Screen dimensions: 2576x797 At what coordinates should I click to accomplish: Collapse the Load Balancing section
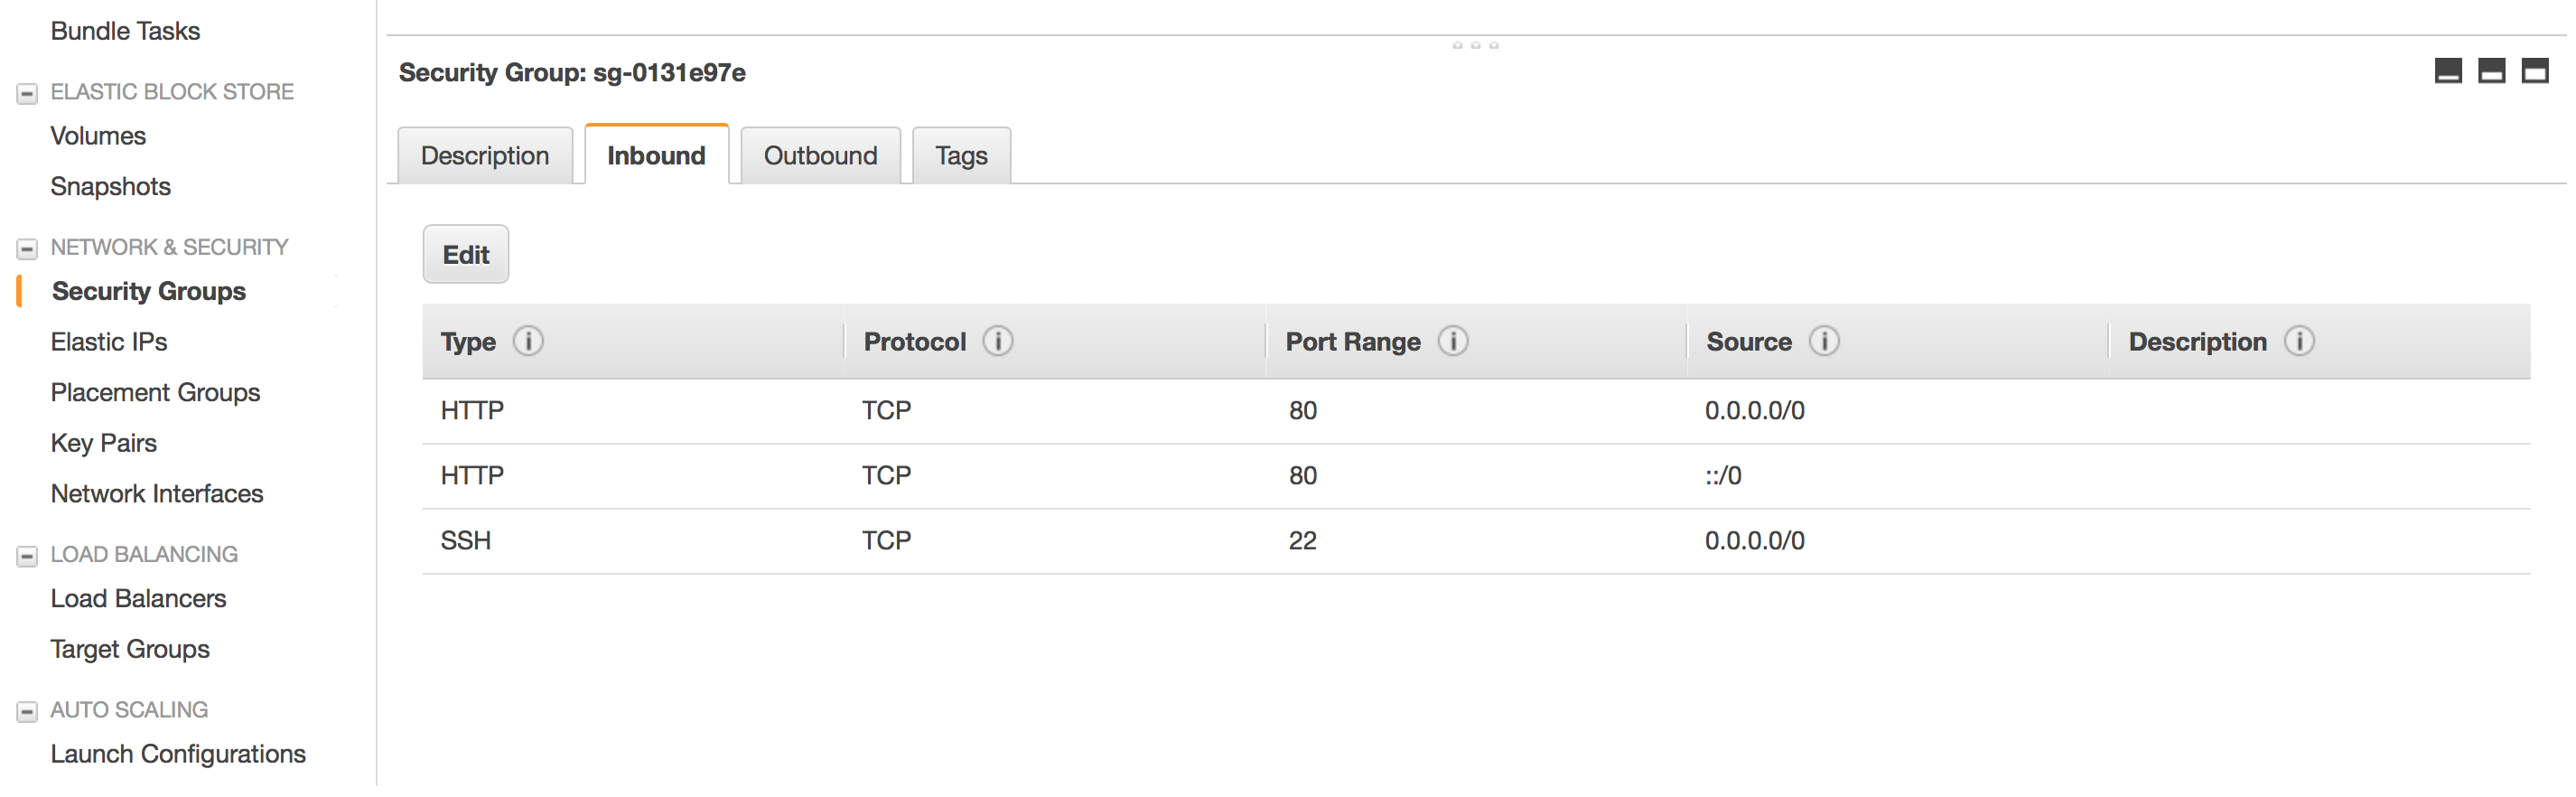(27, 556)
